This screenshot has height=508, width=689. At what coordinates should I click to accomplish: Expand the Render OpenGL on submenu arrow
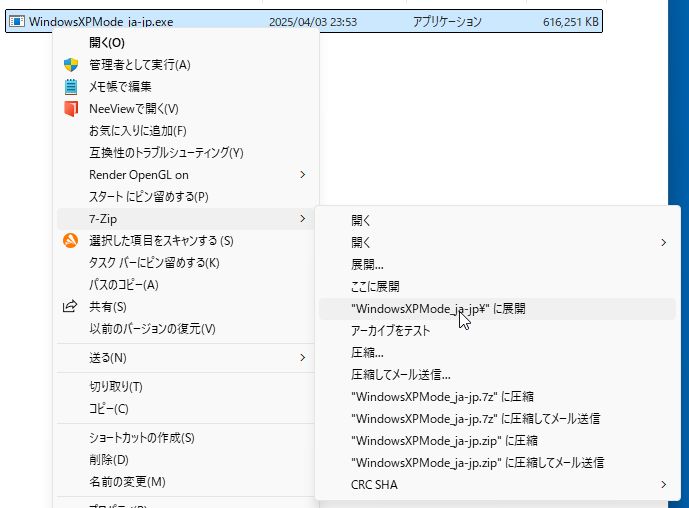coord(303,175)
